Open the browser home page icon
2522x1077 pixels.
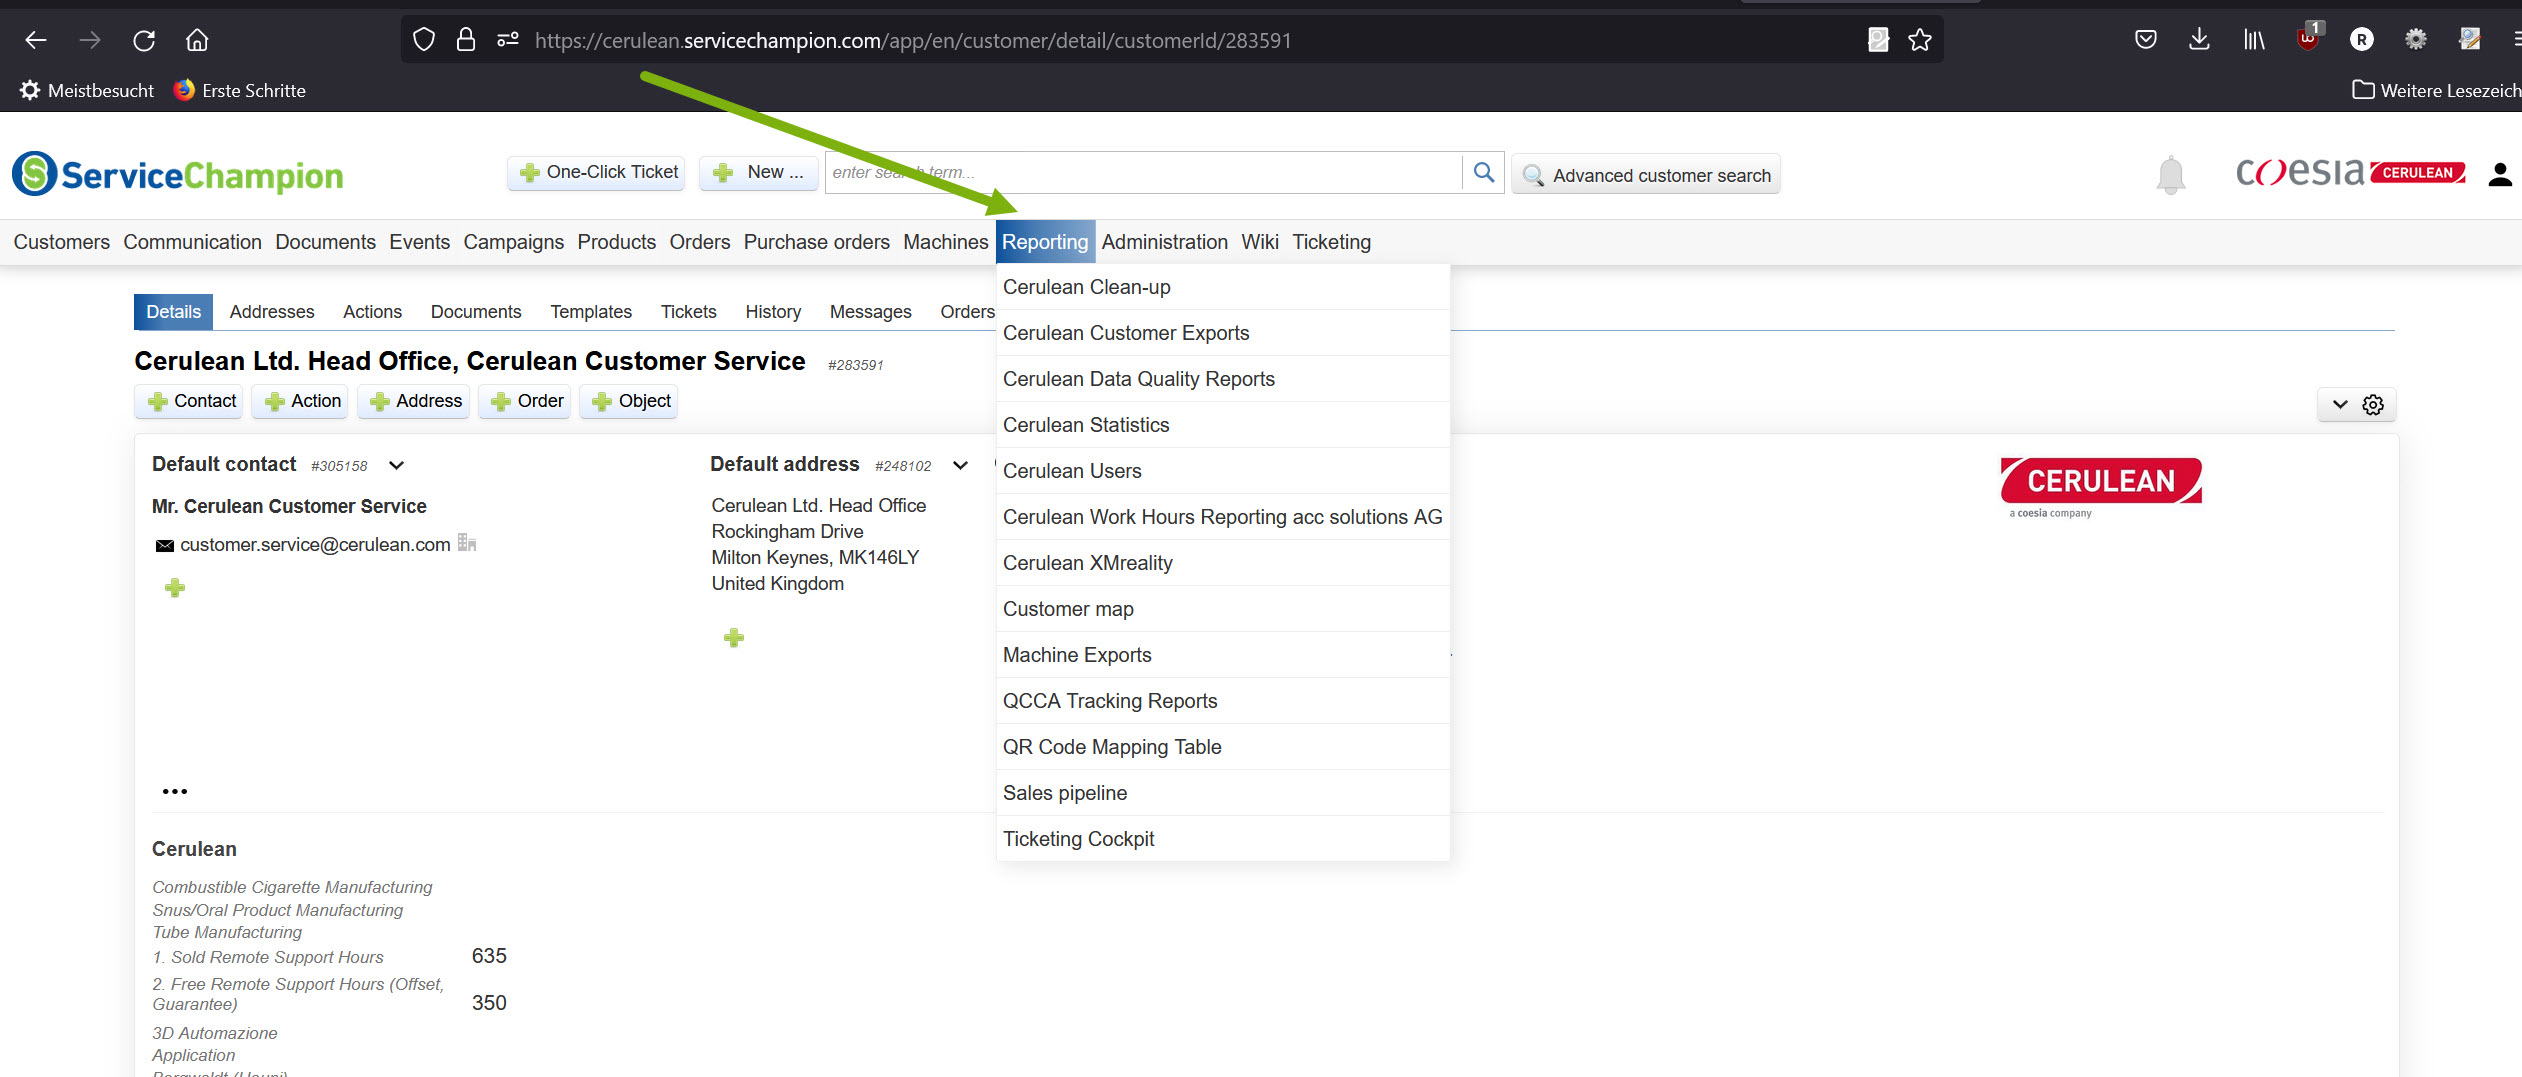point(197,40)
